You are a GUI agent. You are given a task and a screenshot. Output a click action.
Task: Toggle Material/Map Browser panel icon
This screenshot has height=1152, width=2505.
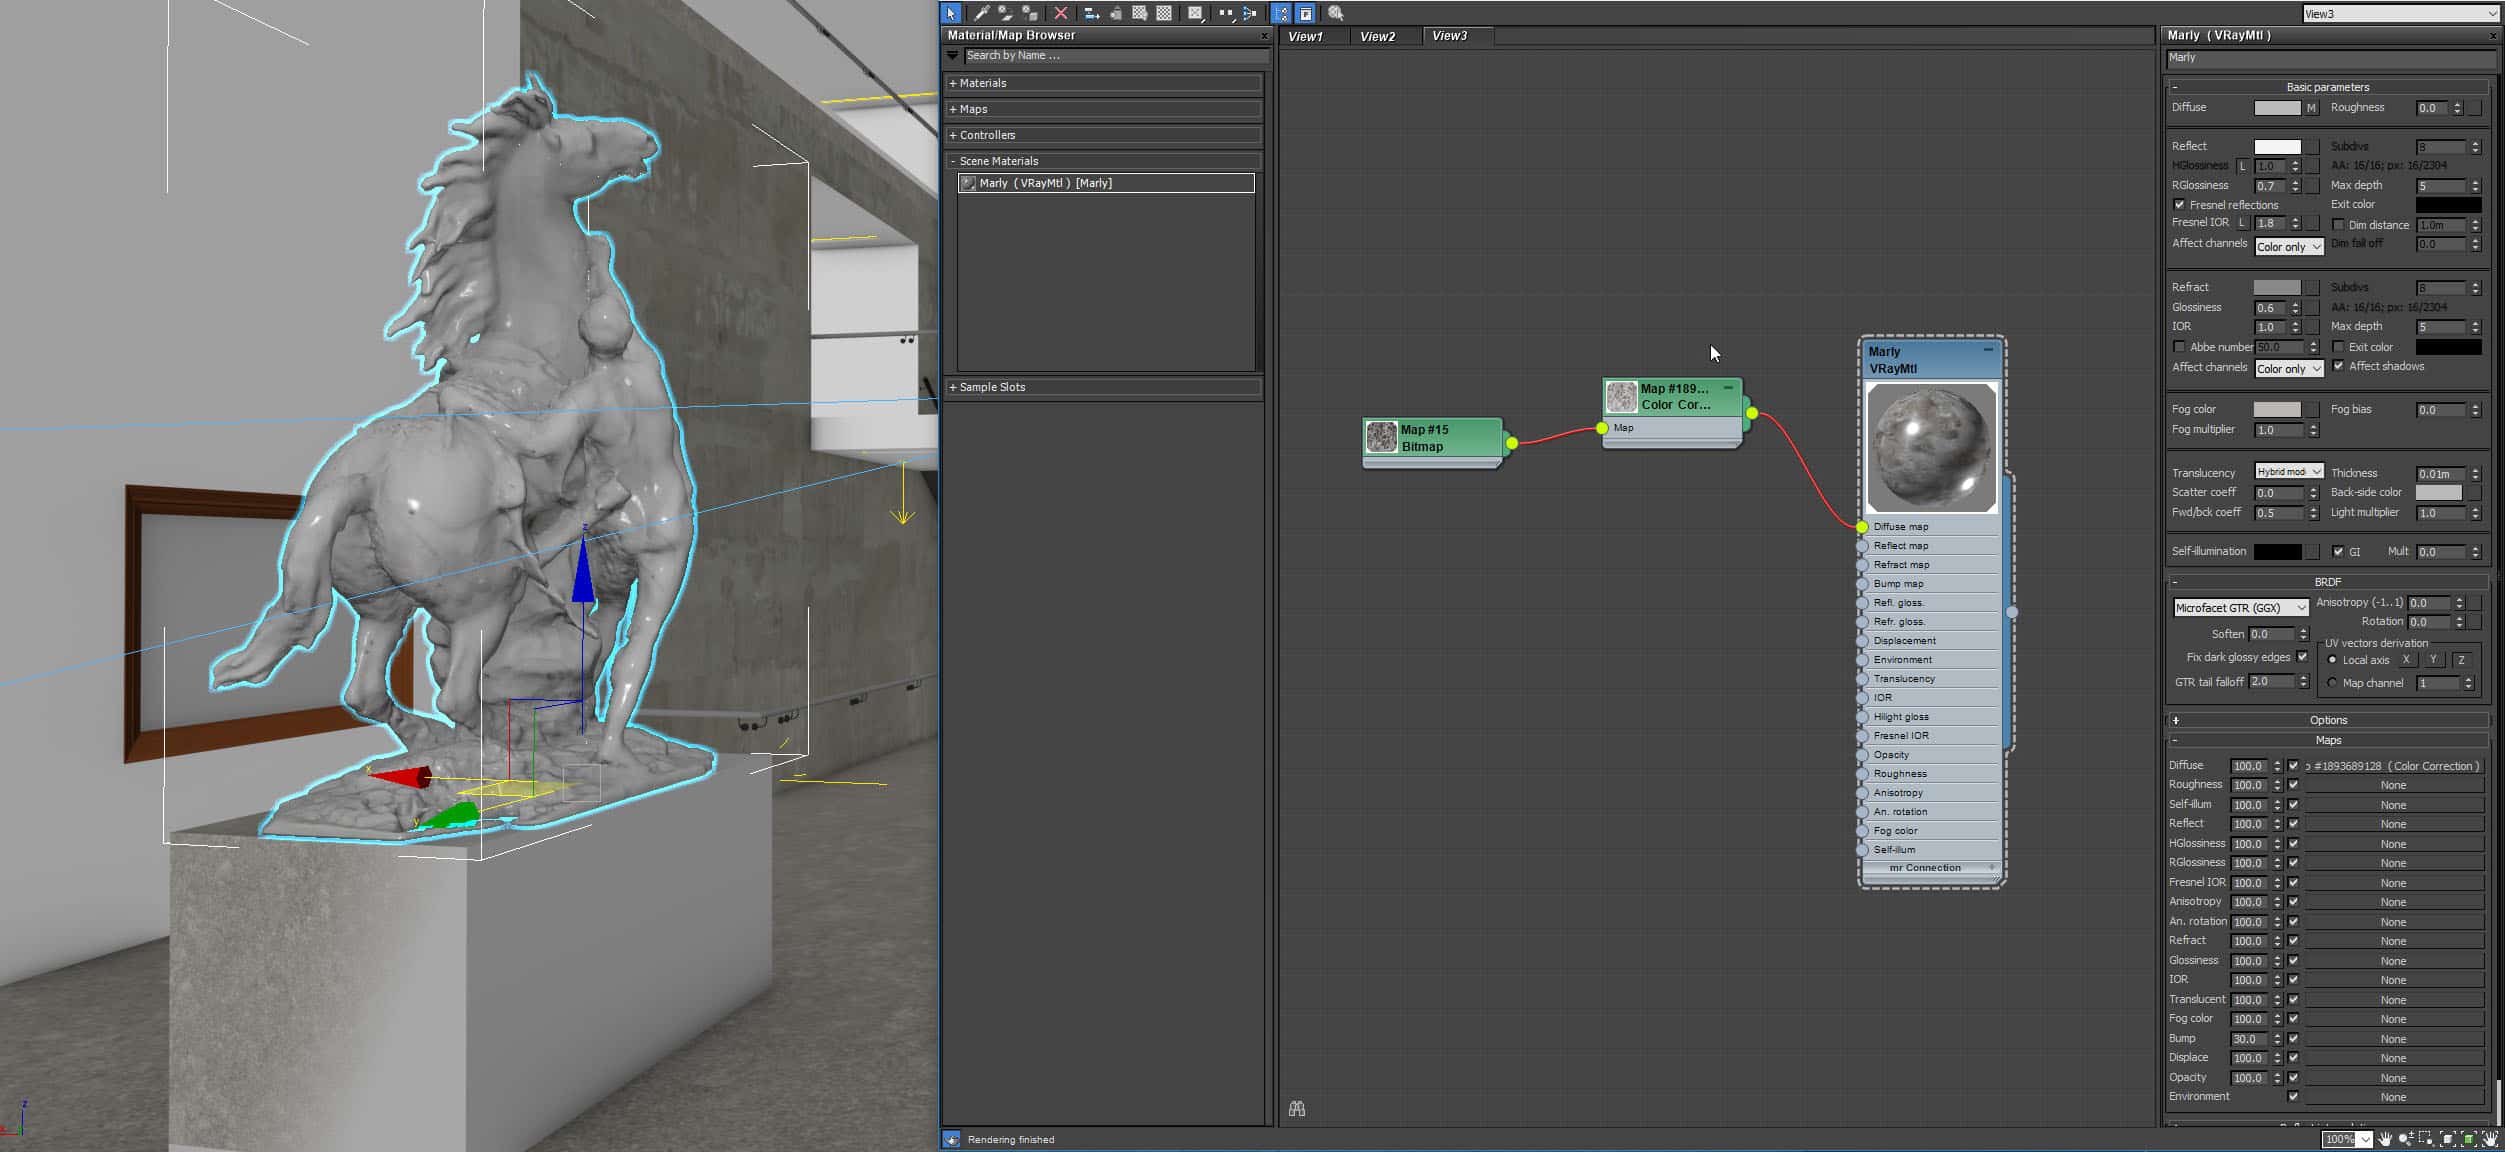click(x=1281, y=13)
